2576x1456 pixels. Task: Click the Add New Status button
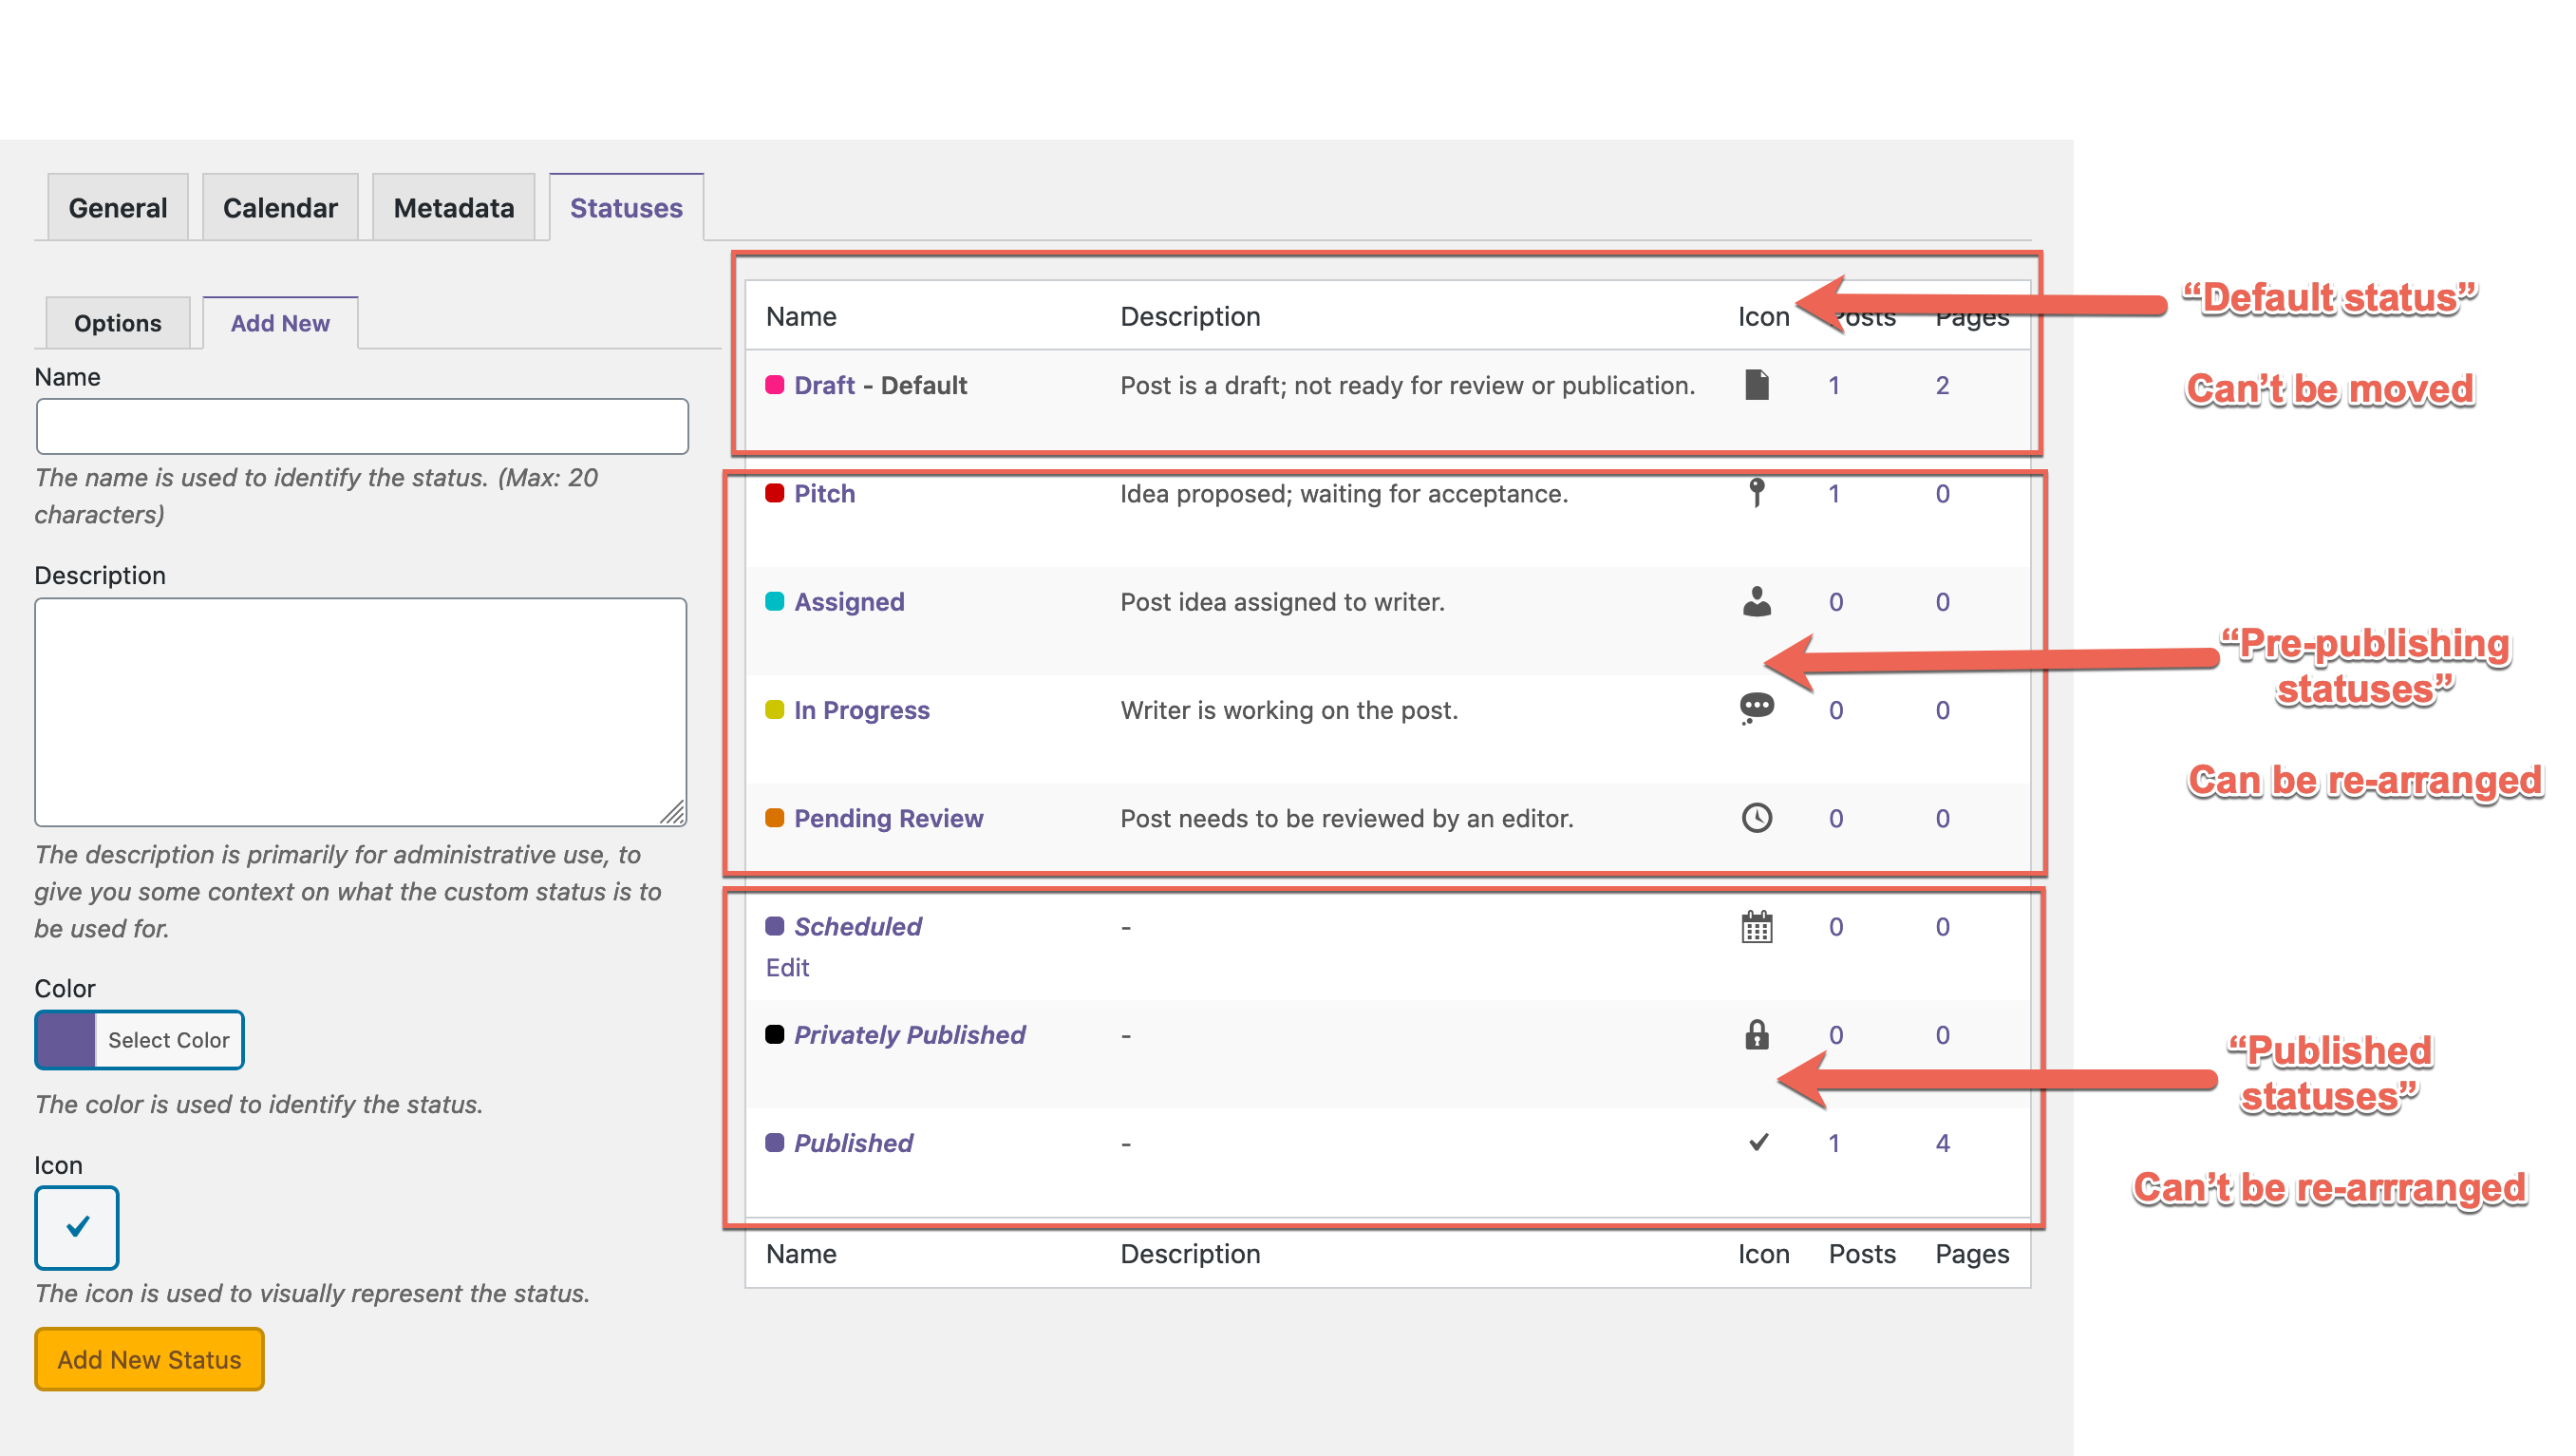(x=148, y=1359)
